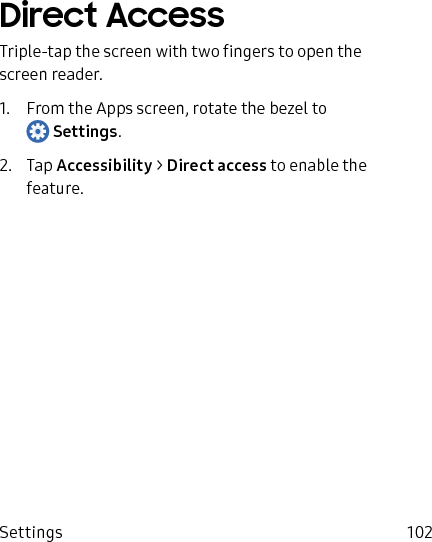This screenshot has width=432, height=542.
Task: Click the step number 2 marker
Action: pyautogui.click(x=6, y=166)
